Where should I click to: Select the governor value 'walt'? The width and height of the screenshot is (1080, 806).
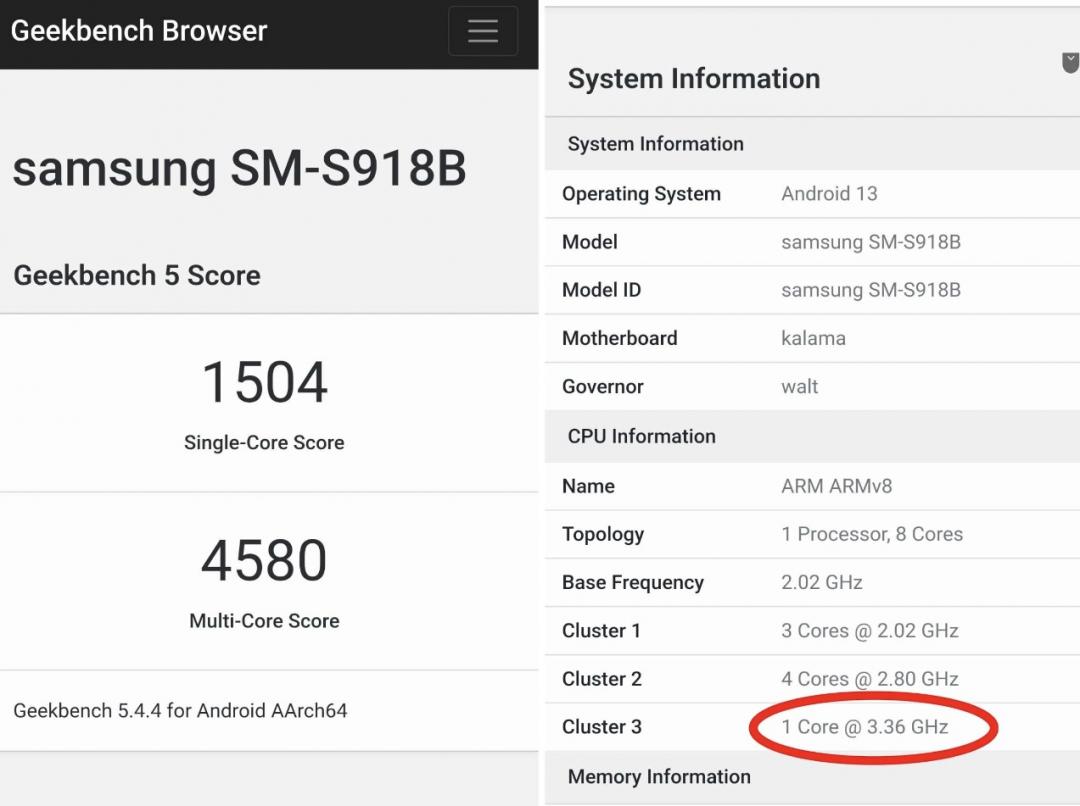[800, 386]
